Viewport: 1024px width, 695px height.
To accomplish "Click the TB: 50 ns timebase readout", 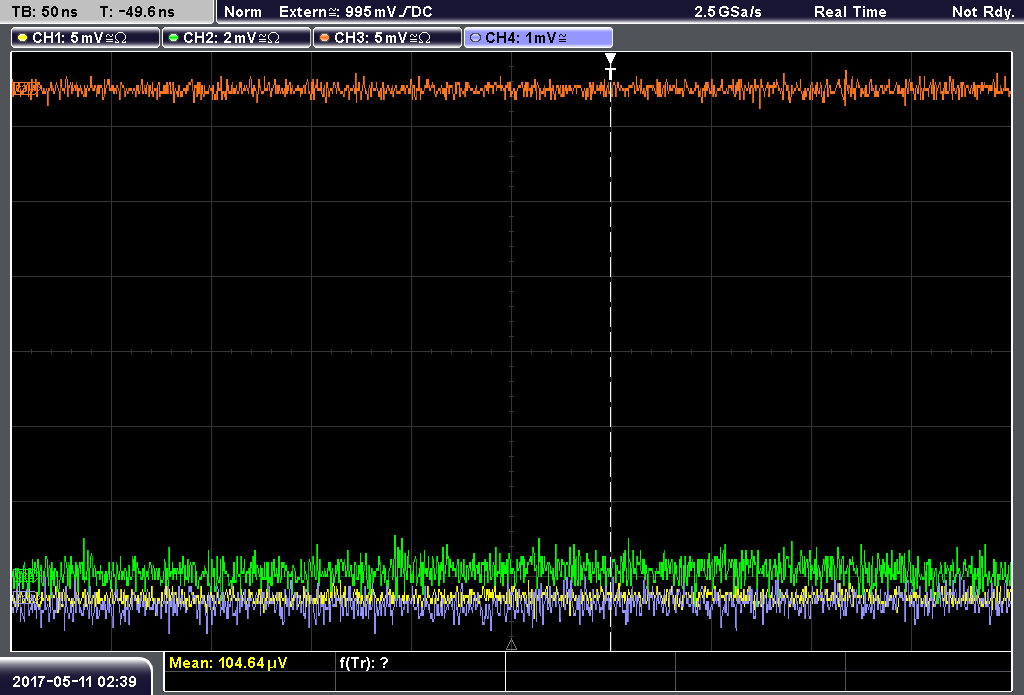I will pos(44,12).
